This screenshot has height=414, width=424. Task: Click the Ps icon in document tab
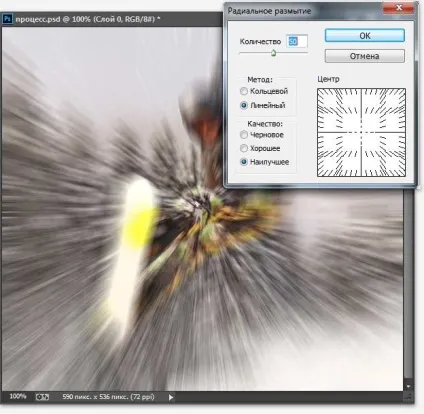7,19
